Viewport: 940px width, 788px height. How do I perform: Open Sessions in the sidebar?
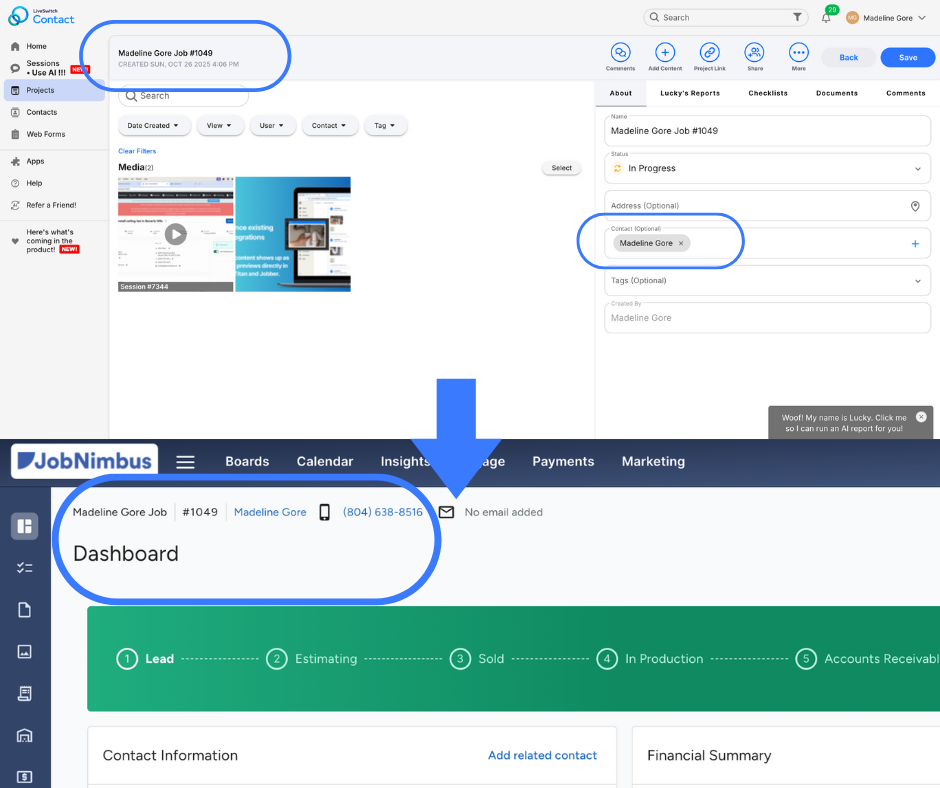coord(54,68)
